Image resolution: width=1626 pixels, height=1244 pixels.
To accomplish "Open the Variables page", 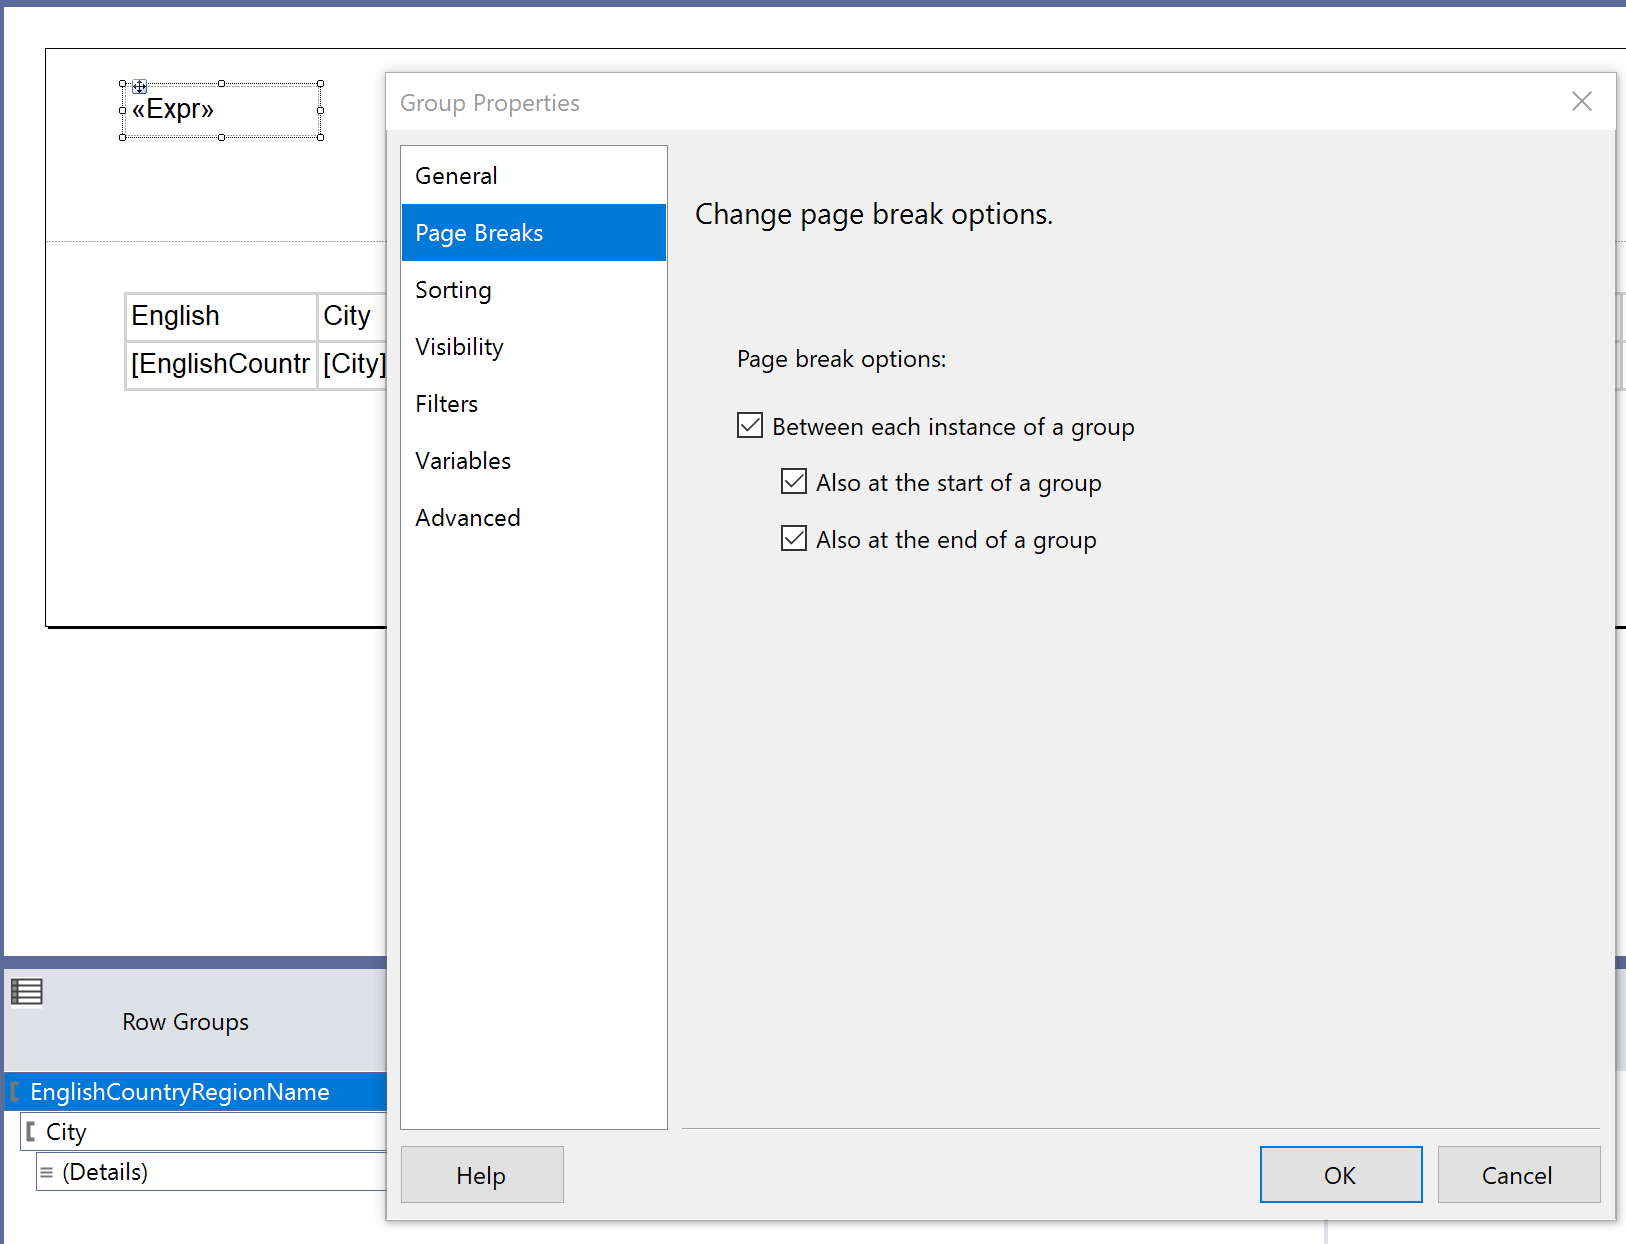I will pyautogui.click(x=534, y=461).
